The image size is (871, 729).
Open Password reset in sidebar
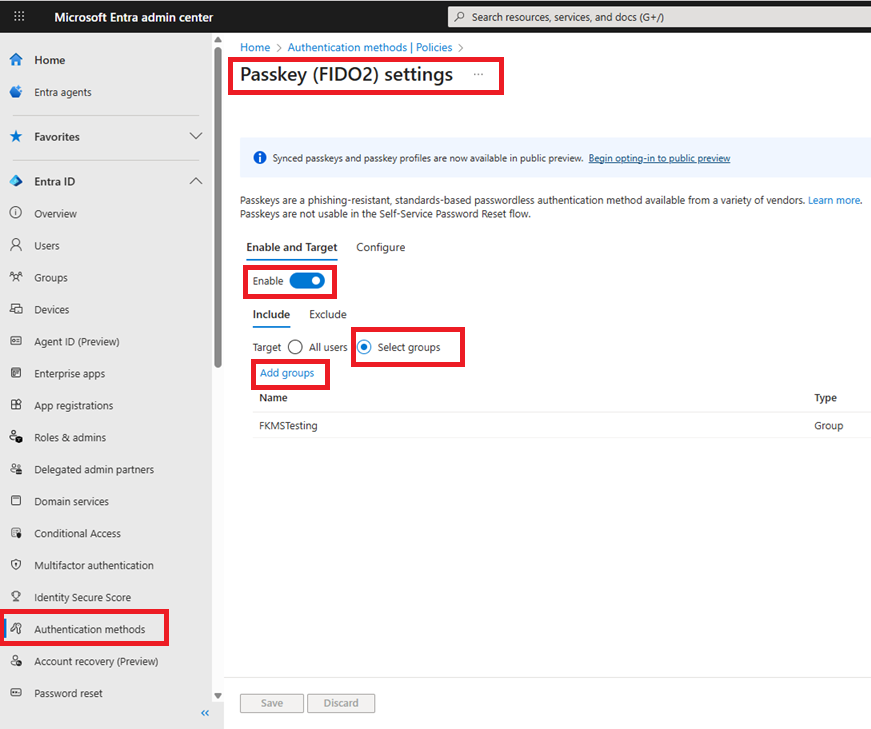coord(68,693)
